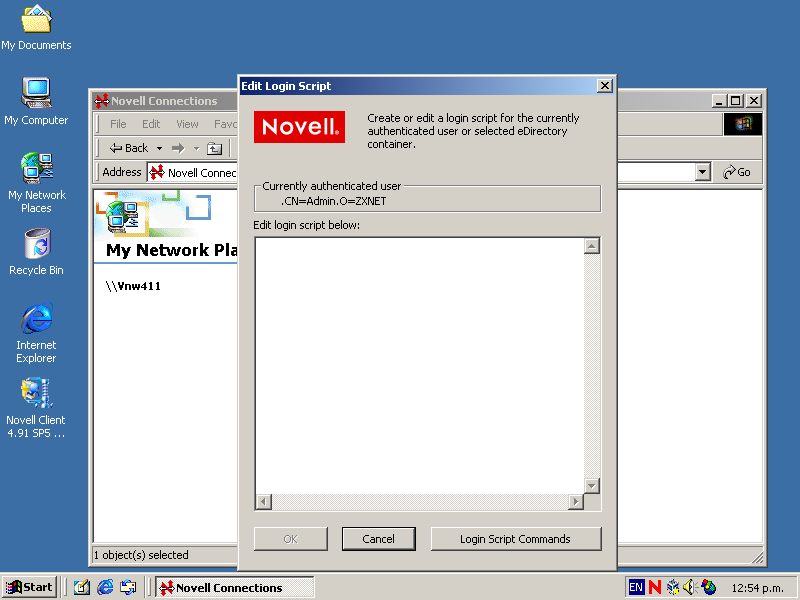Click the Back button in Novell Connections
Screen dimensions: 800x600
coord(129,148)
